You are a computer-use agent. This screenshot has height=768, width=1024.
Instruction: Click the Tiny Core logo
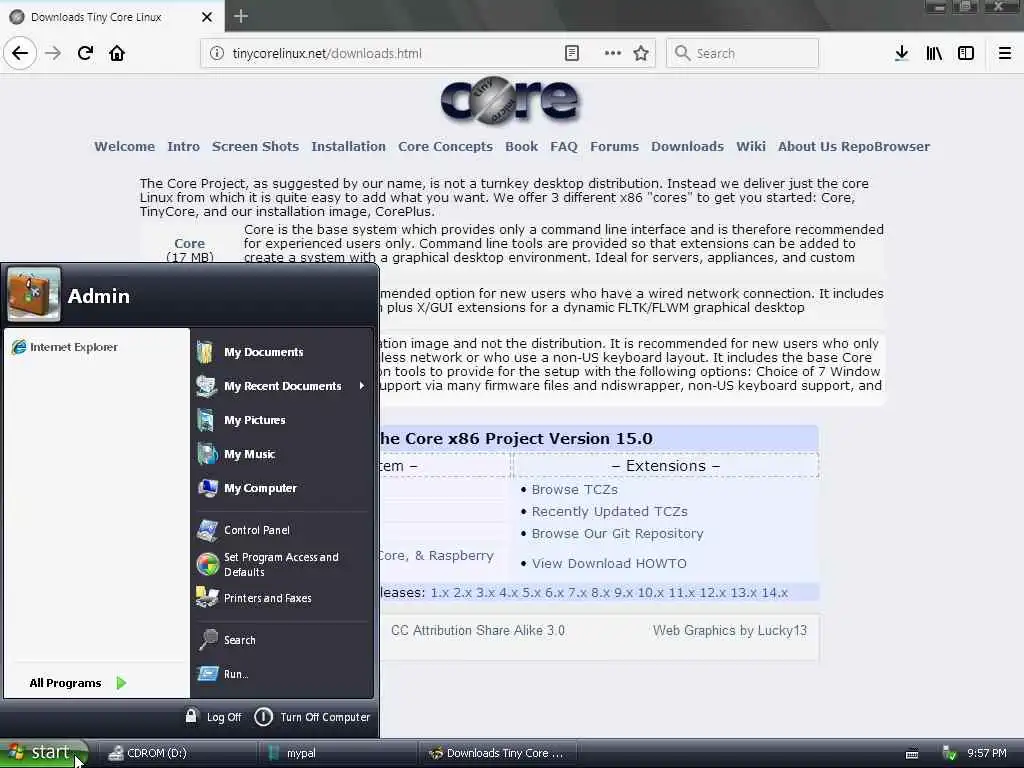(x=509, y=101)
